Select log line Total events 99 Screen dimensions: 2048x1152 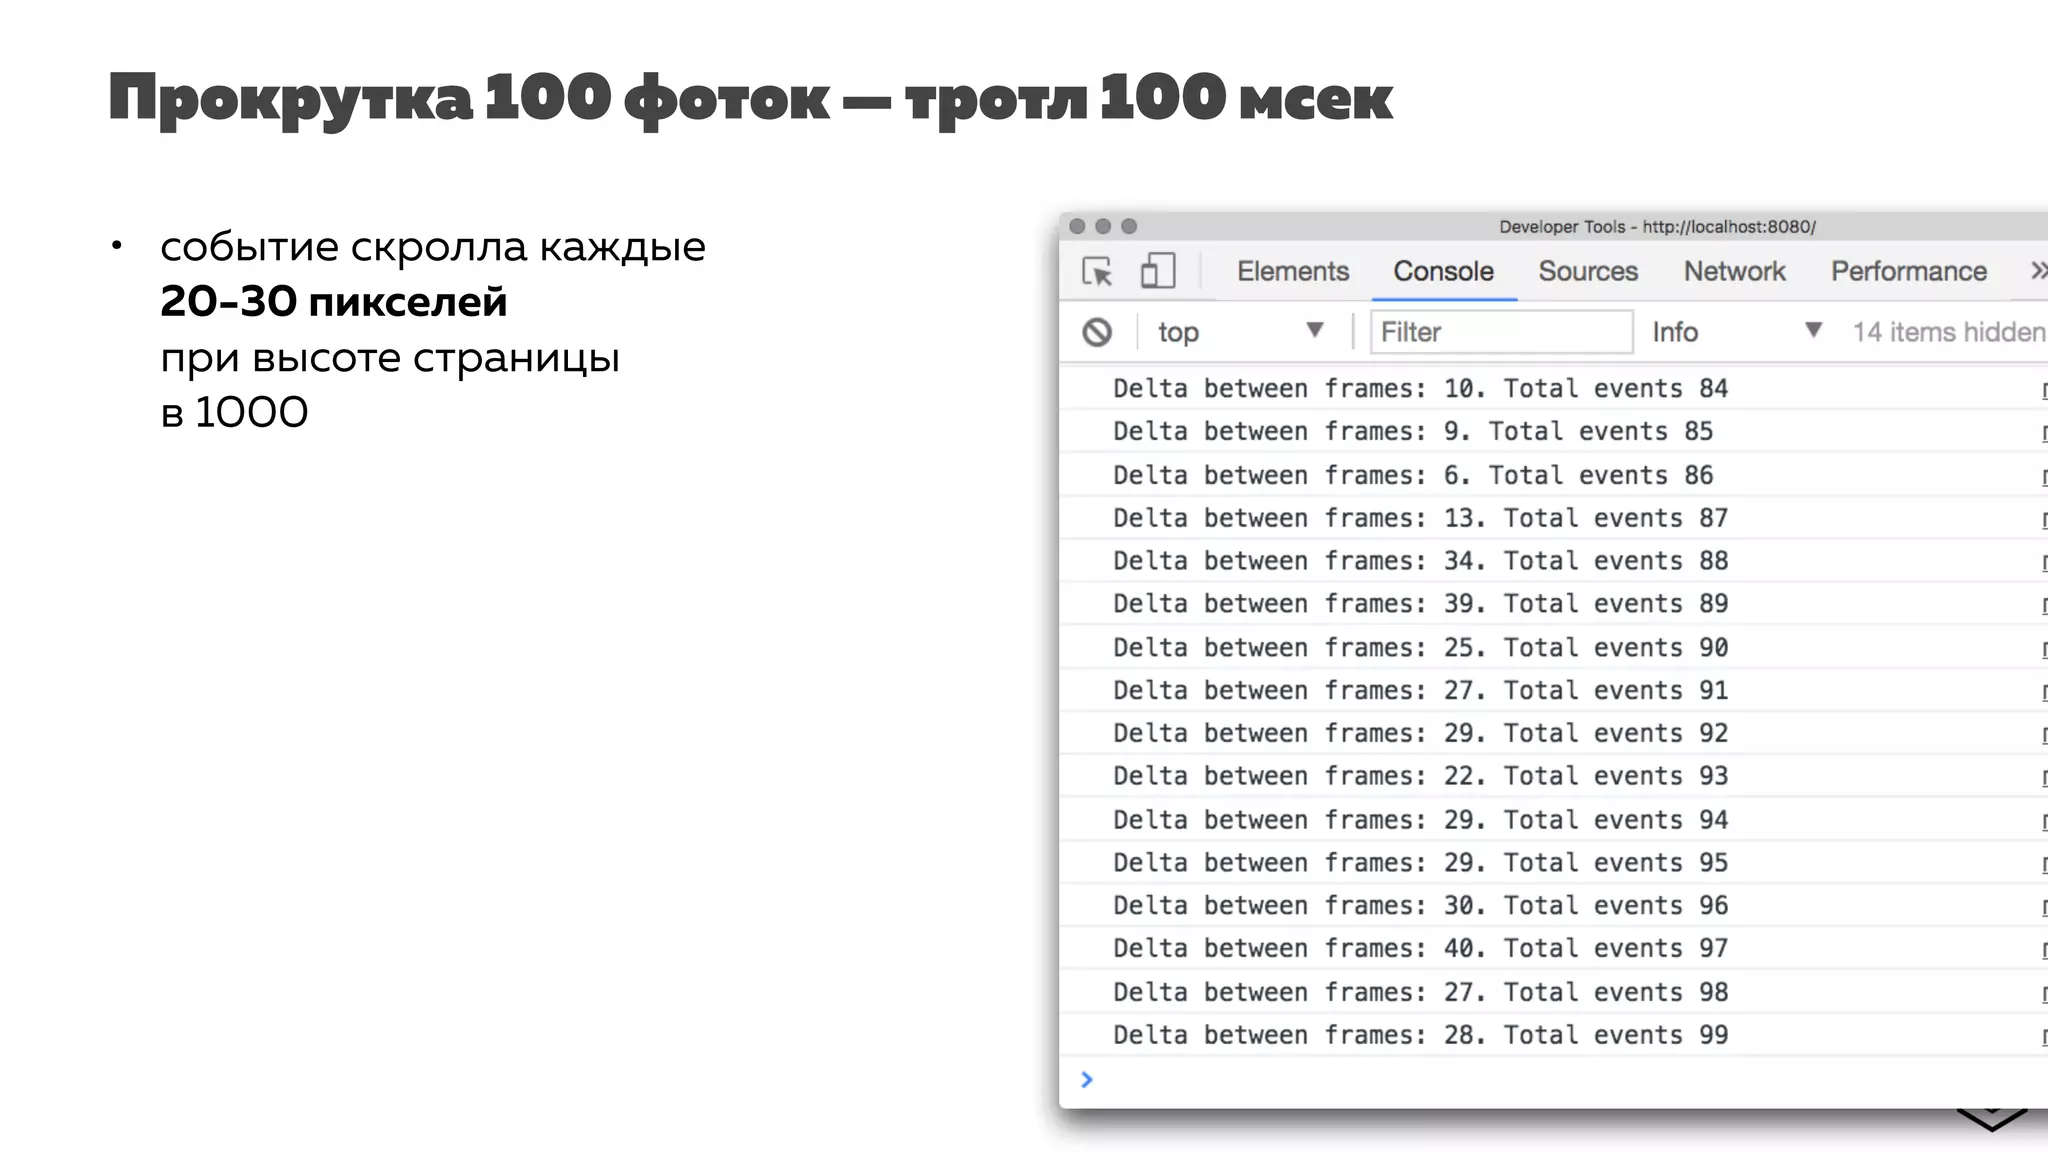1552,1035
